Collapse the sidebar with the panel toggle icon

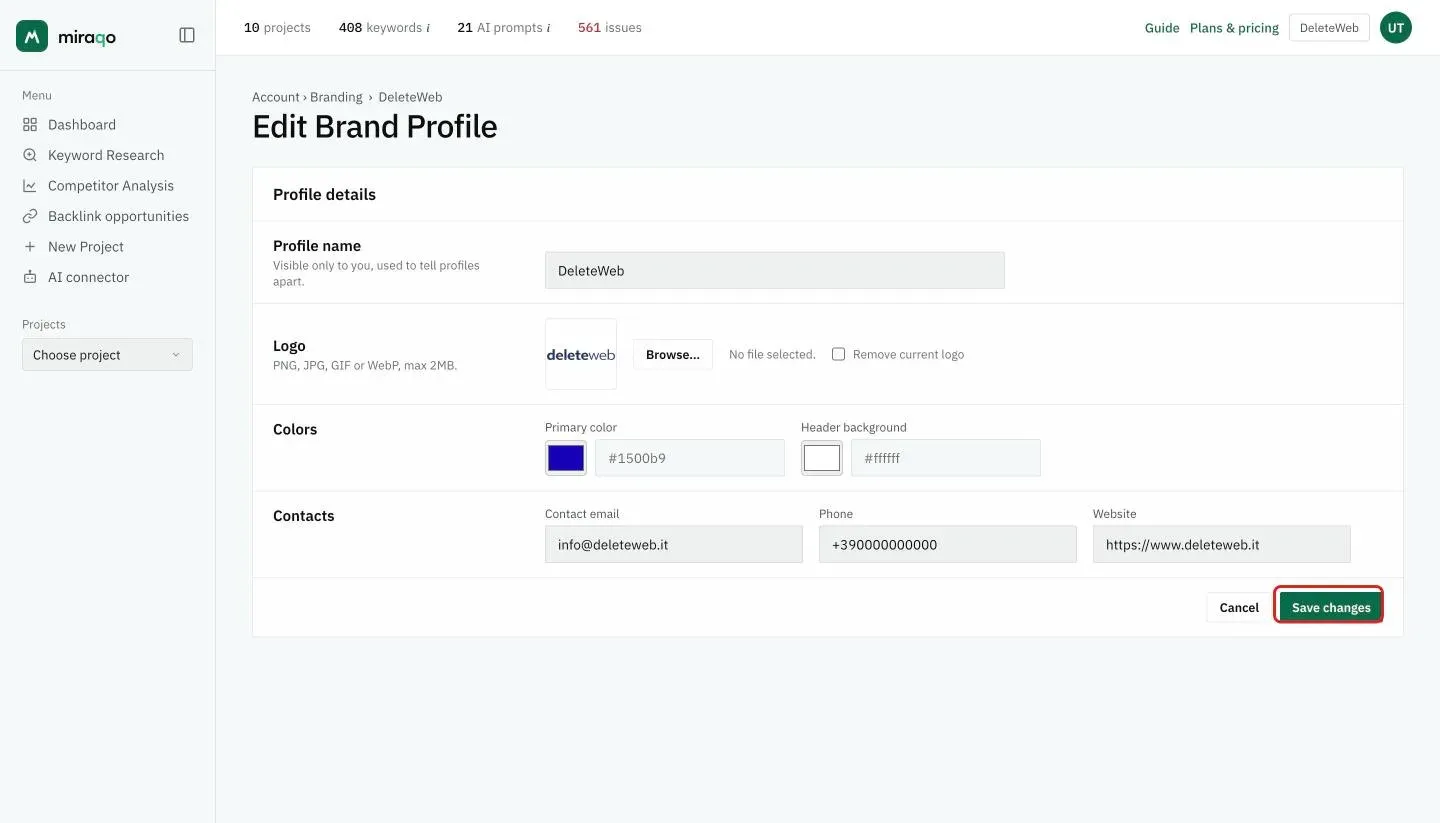(x=187, y=35)
